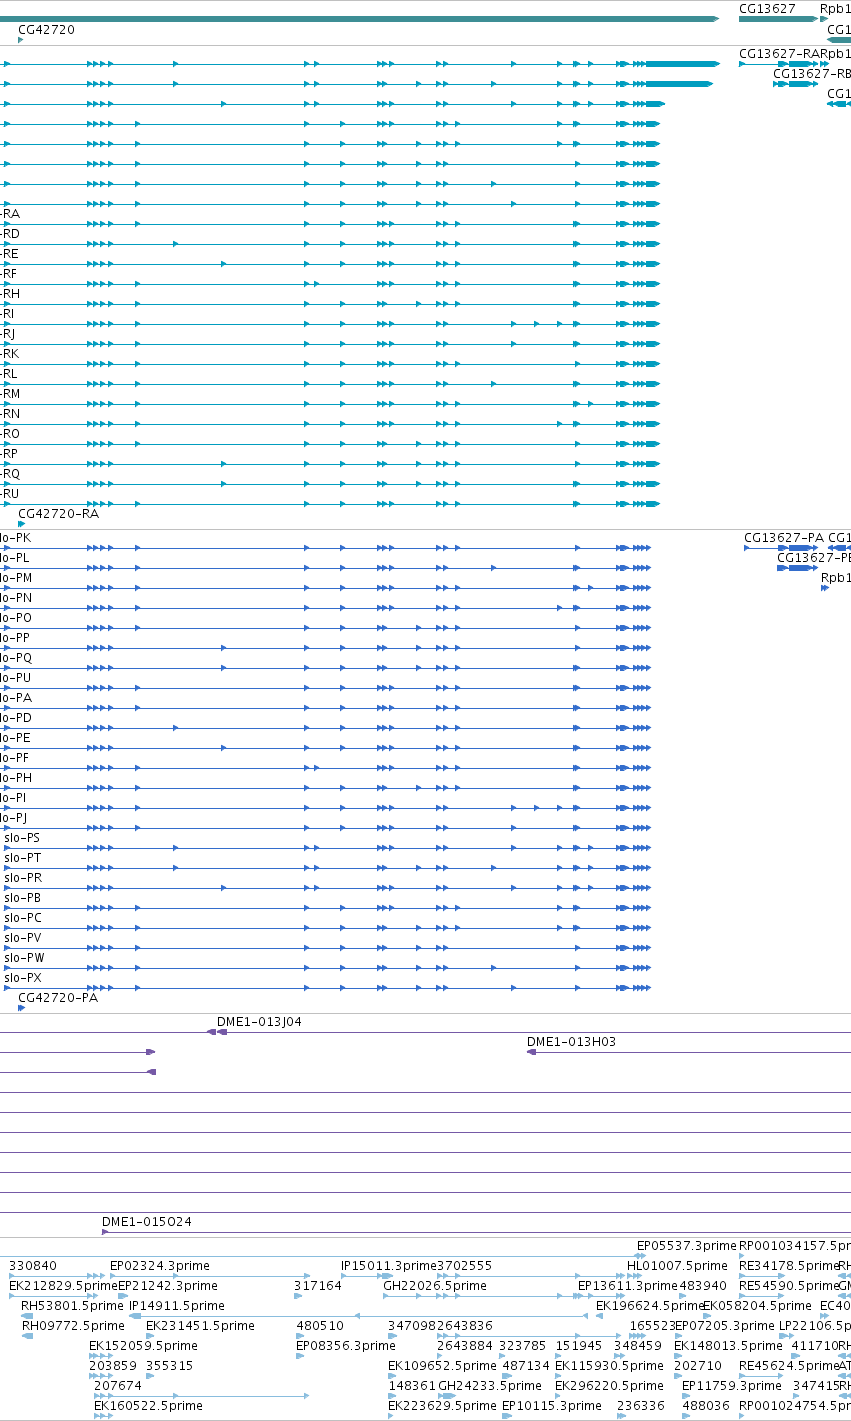Image resolution: width=851 pixels, height=1421 pixels.
Task: Click EST EP11759.3prime
Action: pyautogui.click(x=732, y=1386)
